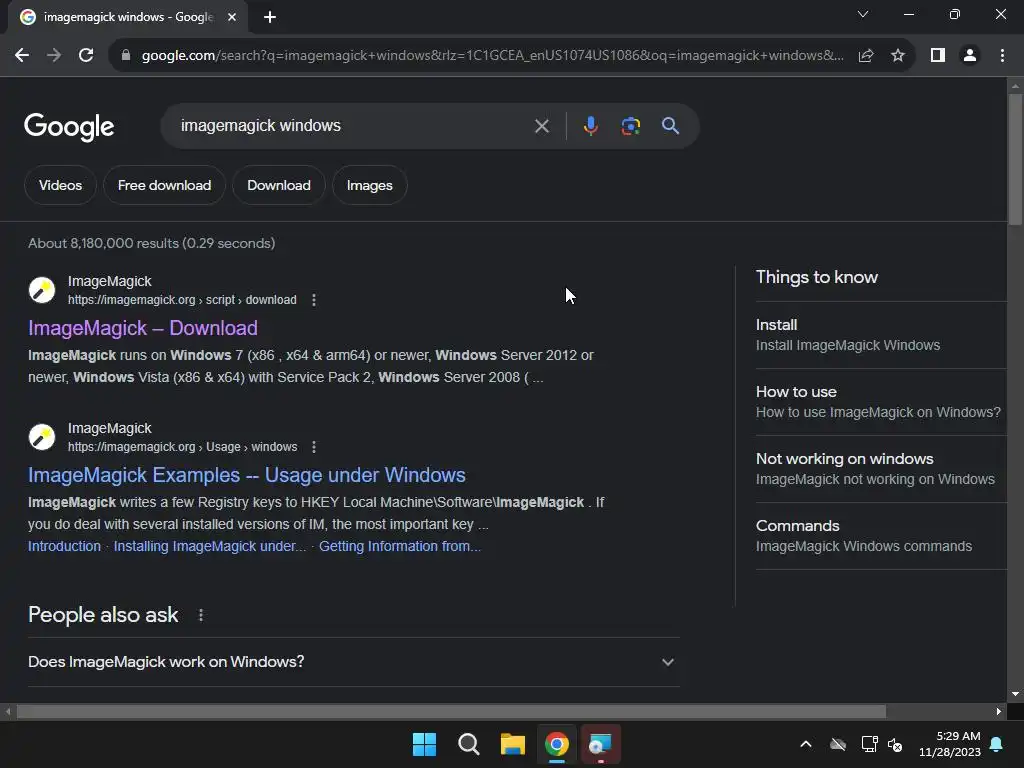Open Not working on windows topic
1024x768 pixels.
click(x=881, y=469)
